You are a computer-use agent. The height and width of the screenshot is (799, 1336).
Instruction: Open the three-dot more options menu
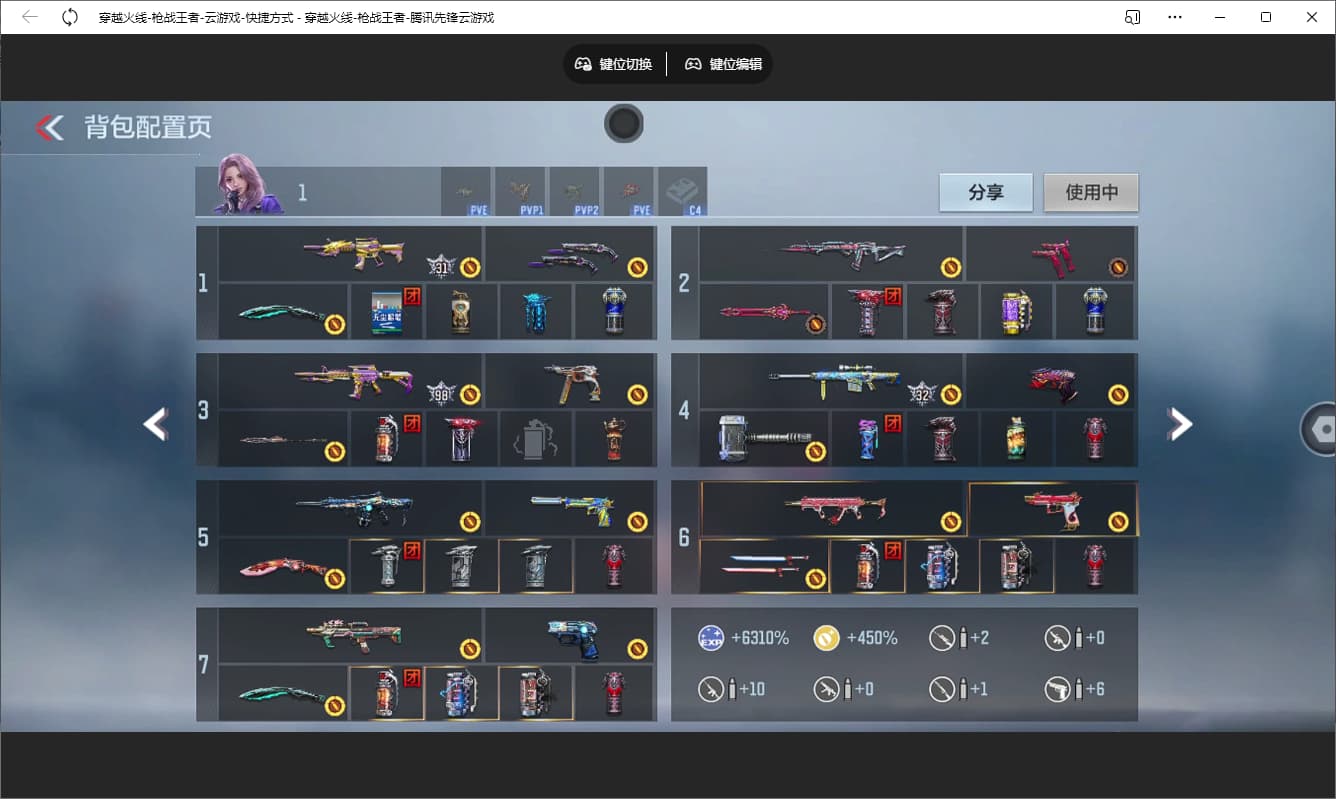click(1175, 17)
